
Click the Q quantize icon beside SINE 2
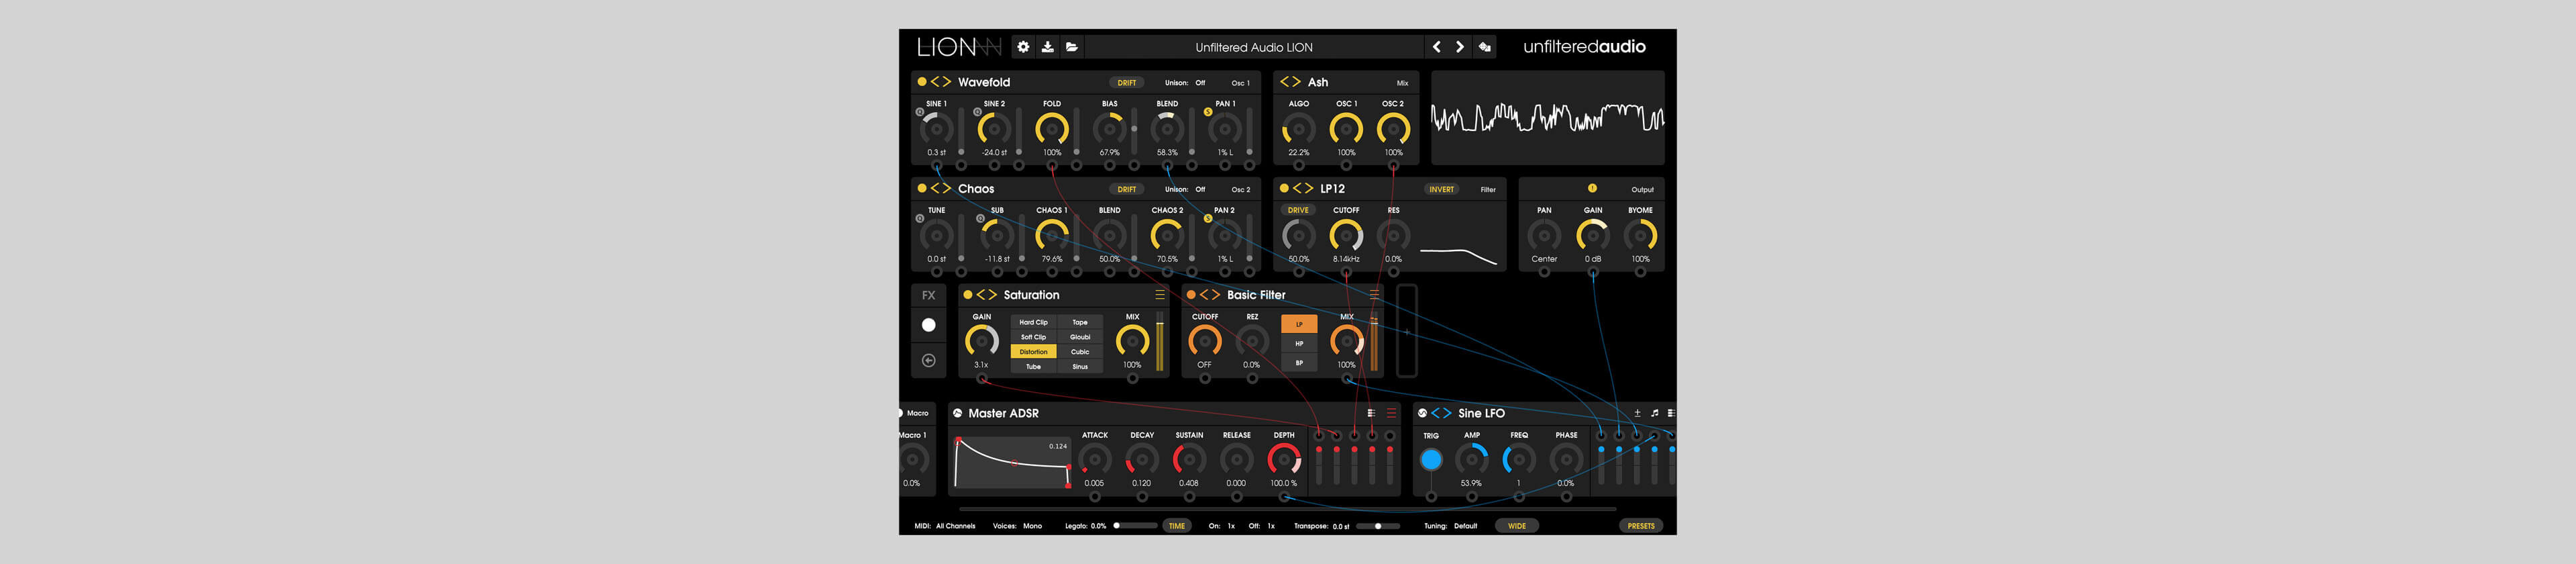coord(977,112)
